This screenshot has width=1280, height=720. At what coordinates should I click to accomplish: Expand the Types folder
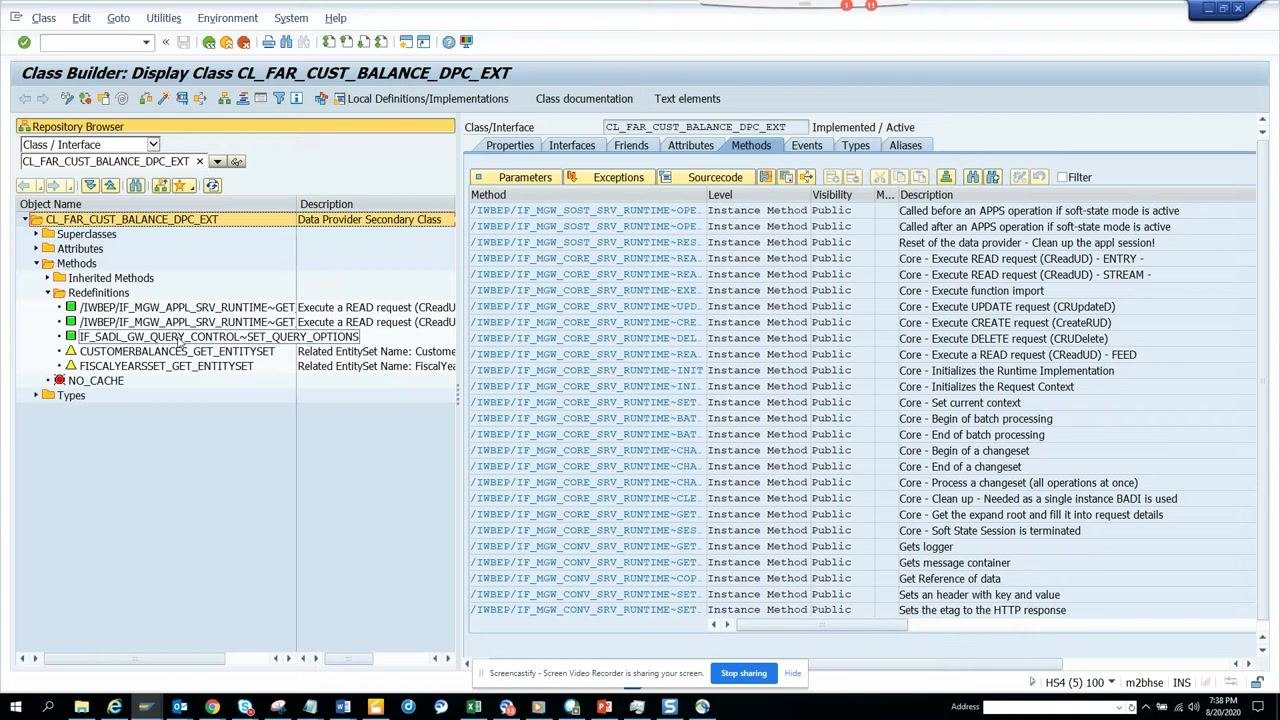pyautogui.click(x=36, y=395)
